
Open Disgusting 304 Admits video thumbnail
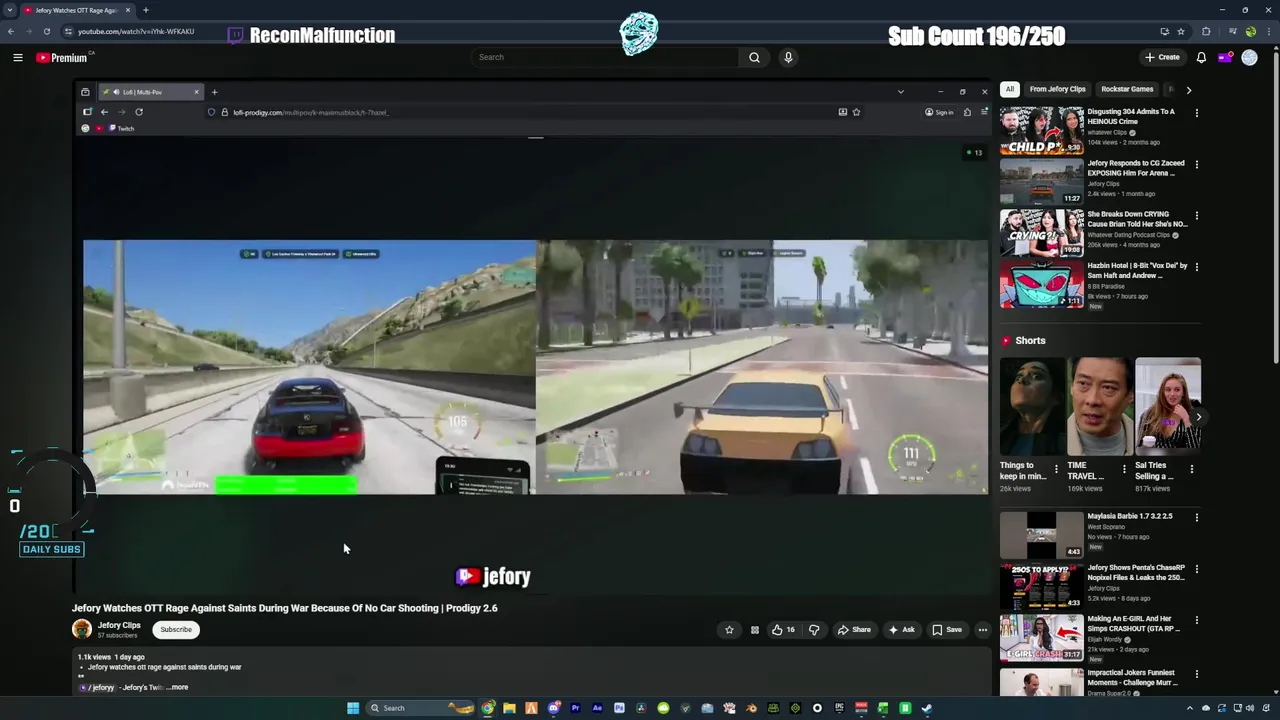click(x=1041, y=130)
